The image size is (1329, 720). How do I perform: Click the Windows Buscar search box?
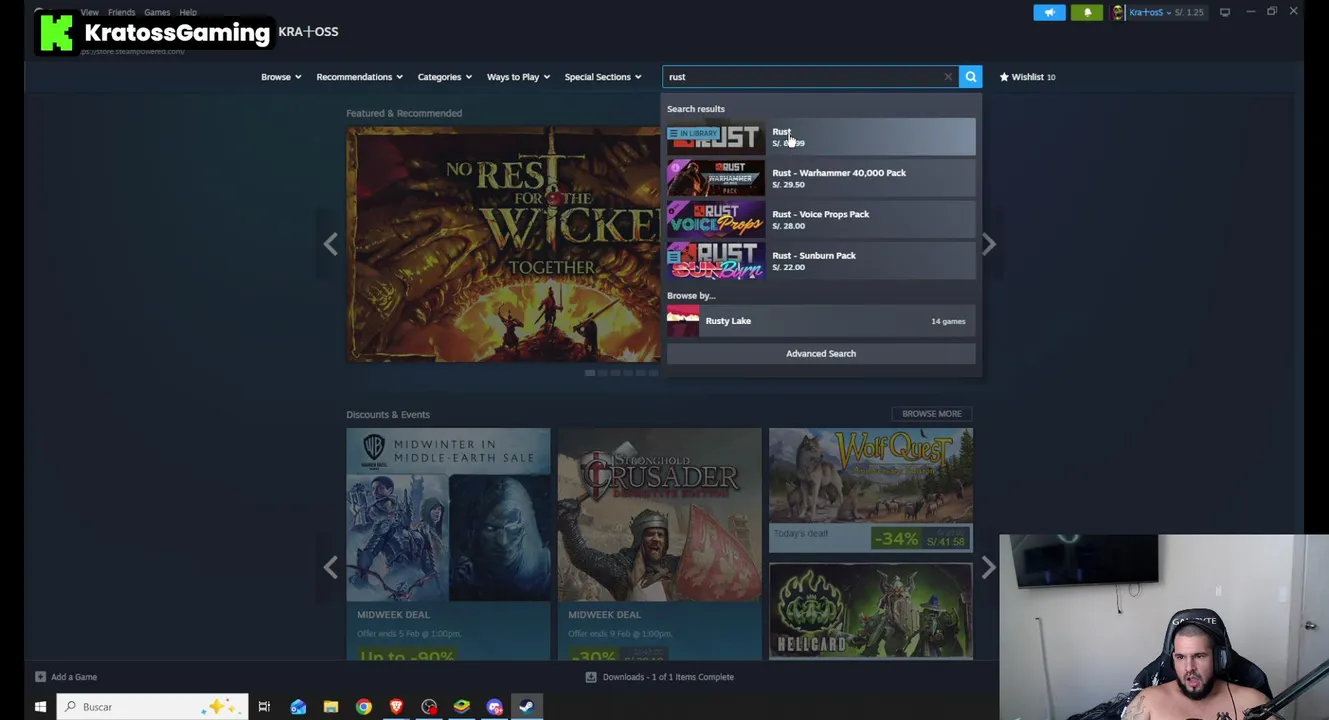152,707
